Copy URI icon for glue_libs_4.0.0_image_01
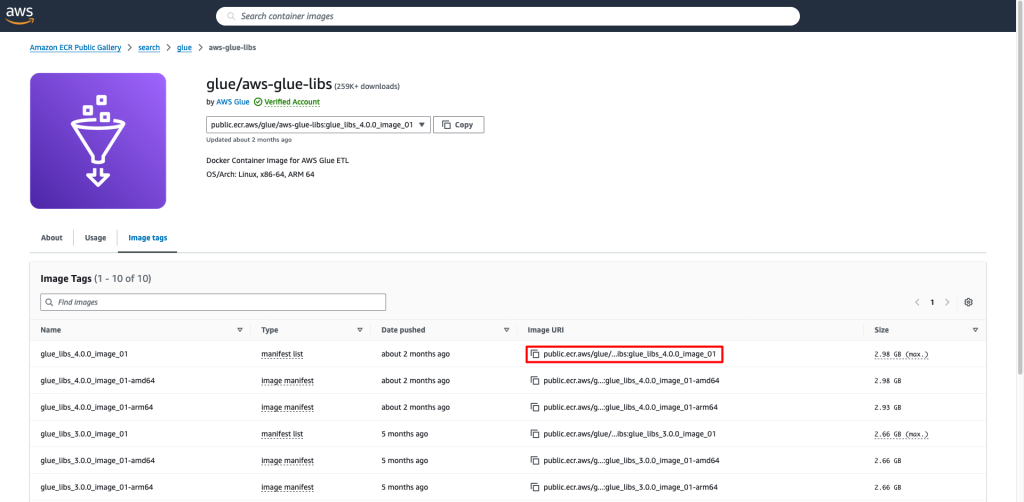Image resolution: width=1024 pixels, height=502 pixels. 535,354
